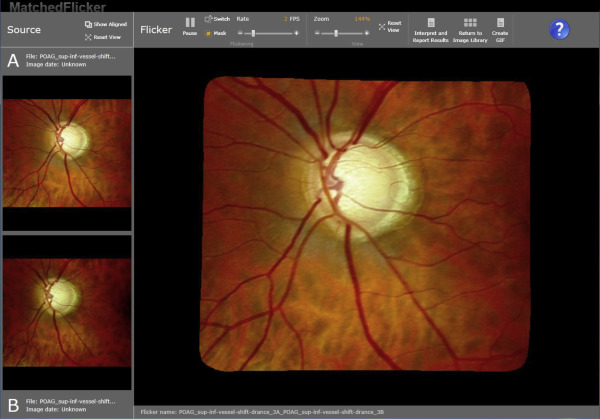Toggle the Mask checkbox
Screen dimensions: 600x419
pos(208,33)
